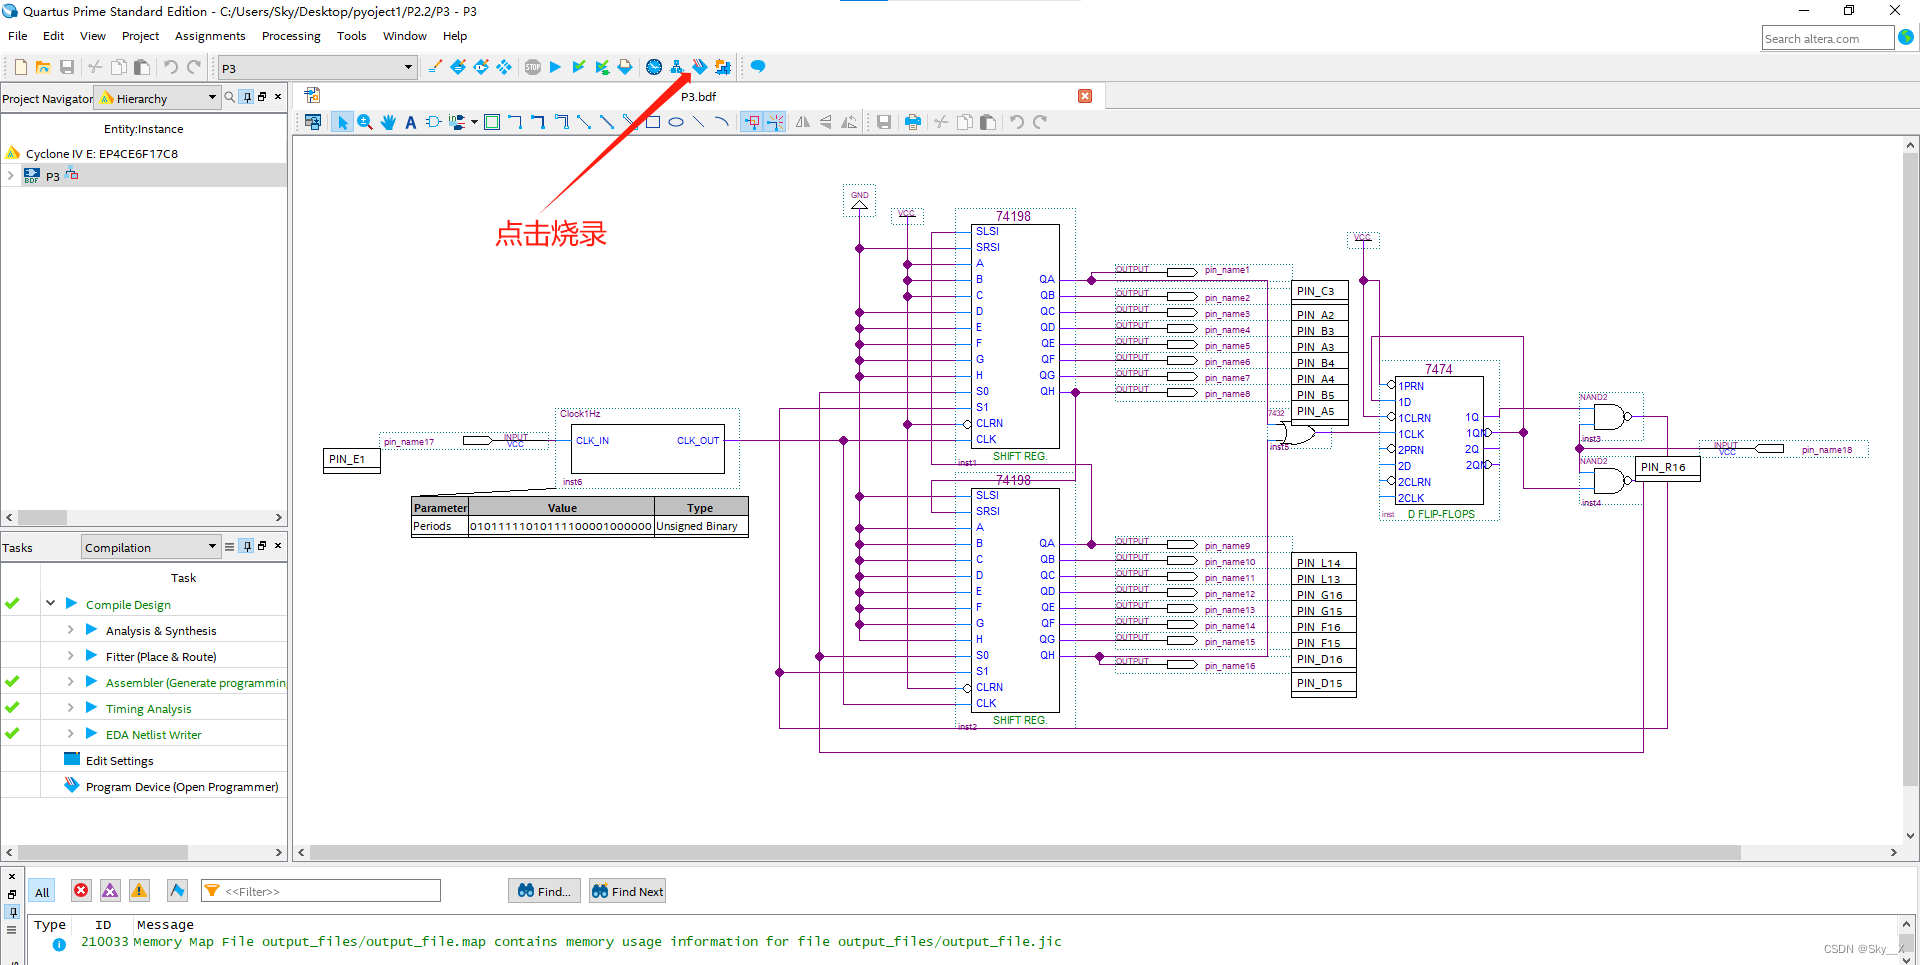
Task: Open the Hierarchy dropdown in Project Navigator
Action: point(210,98)
